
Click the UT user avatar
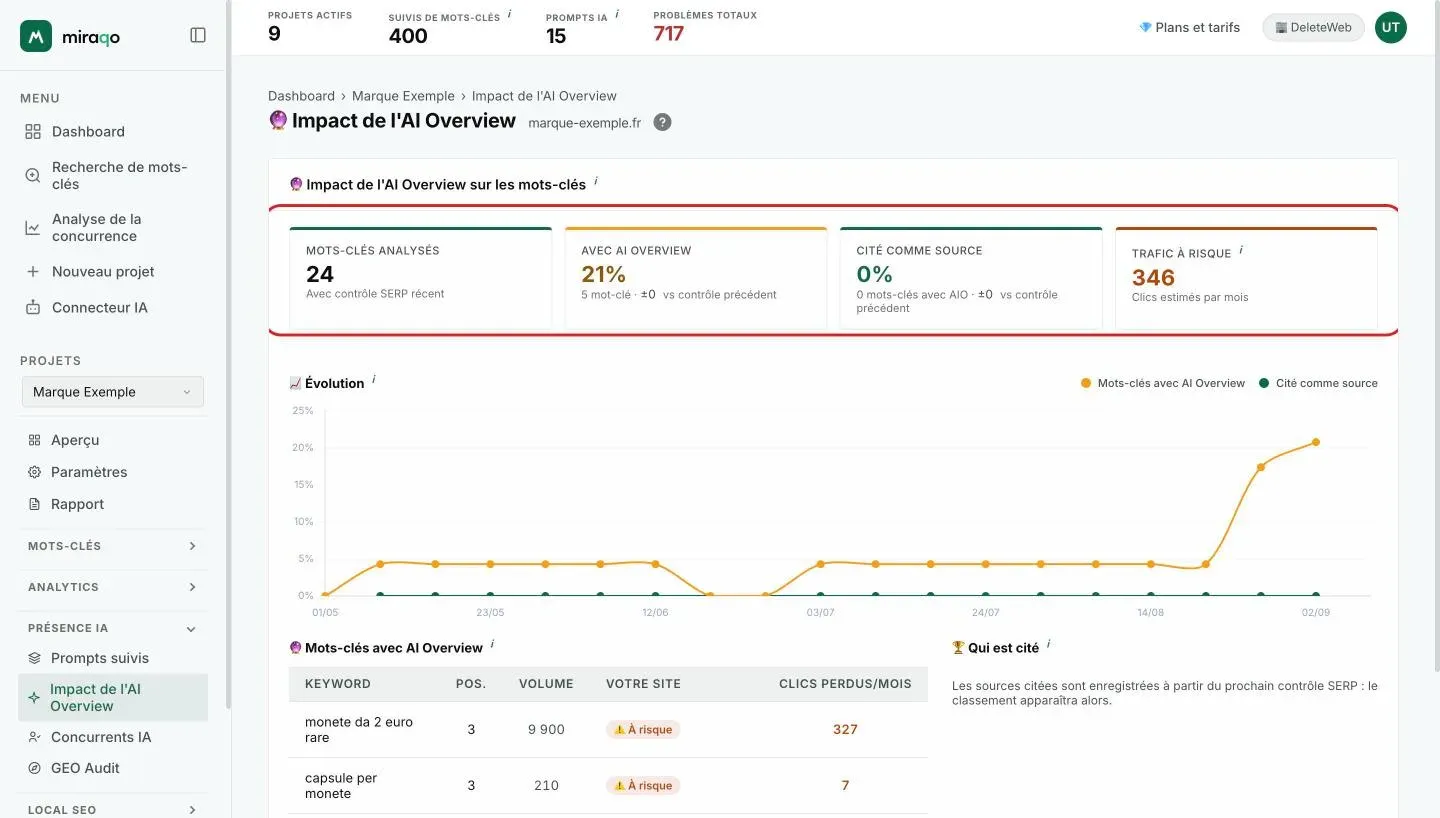click(1390, 28)
